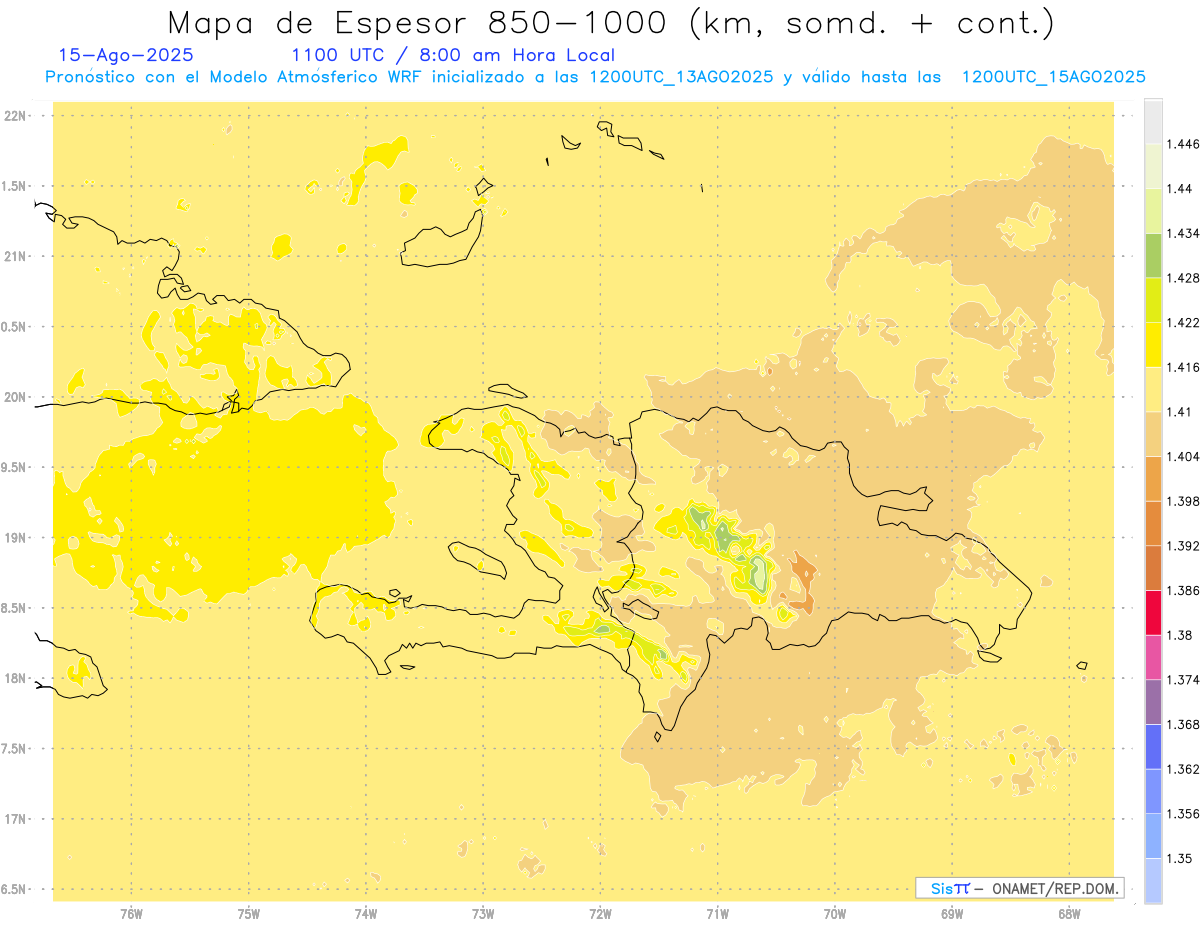Click the '1100 UTC / 8:00 am Hora Local' text

[x=452, y=56]
